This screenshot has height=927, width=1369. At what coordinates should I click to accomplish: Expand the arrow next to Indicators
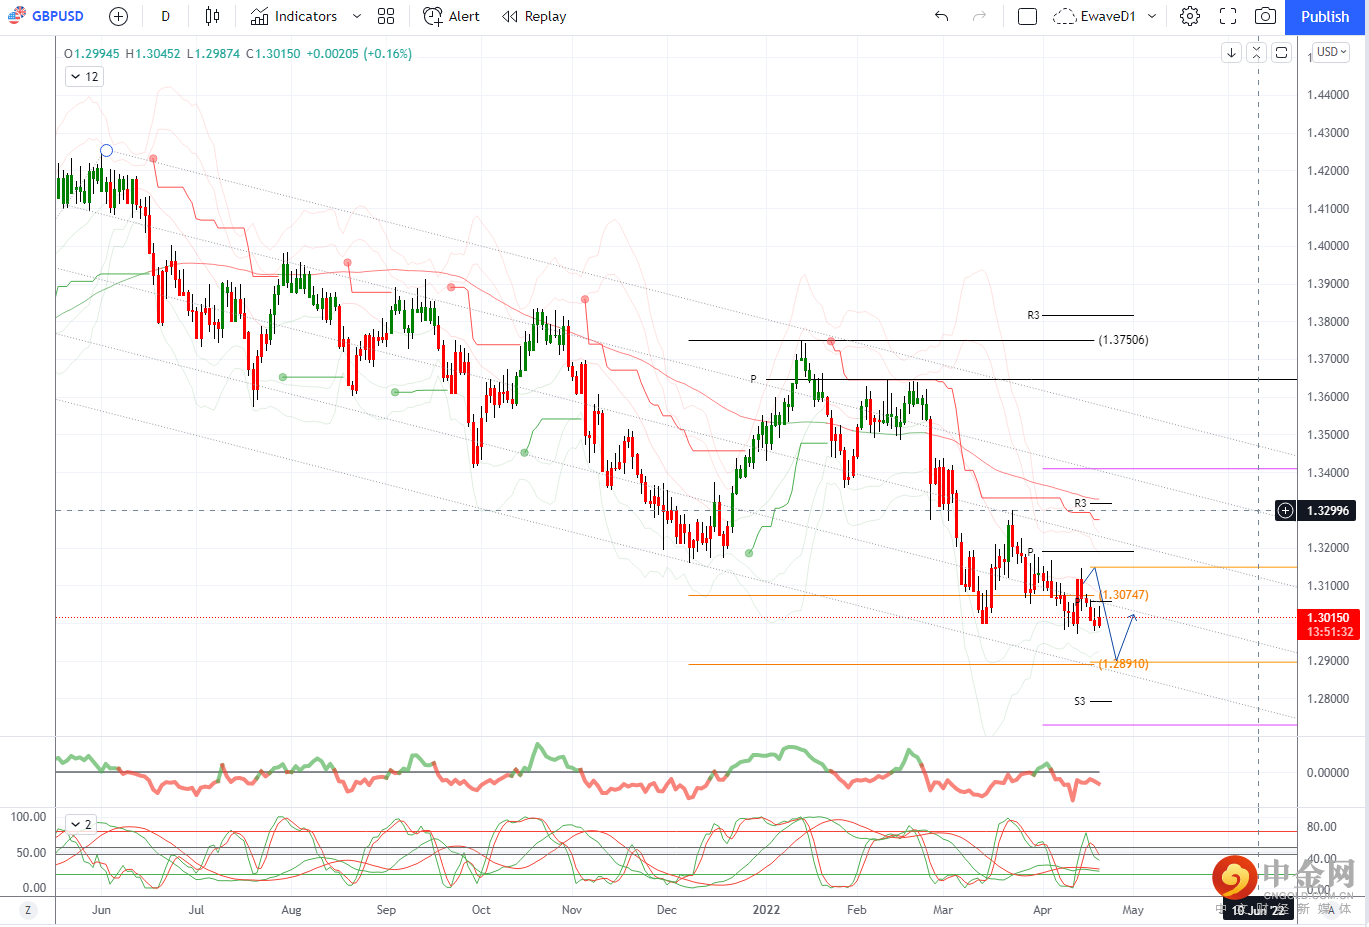pos(357,16)
